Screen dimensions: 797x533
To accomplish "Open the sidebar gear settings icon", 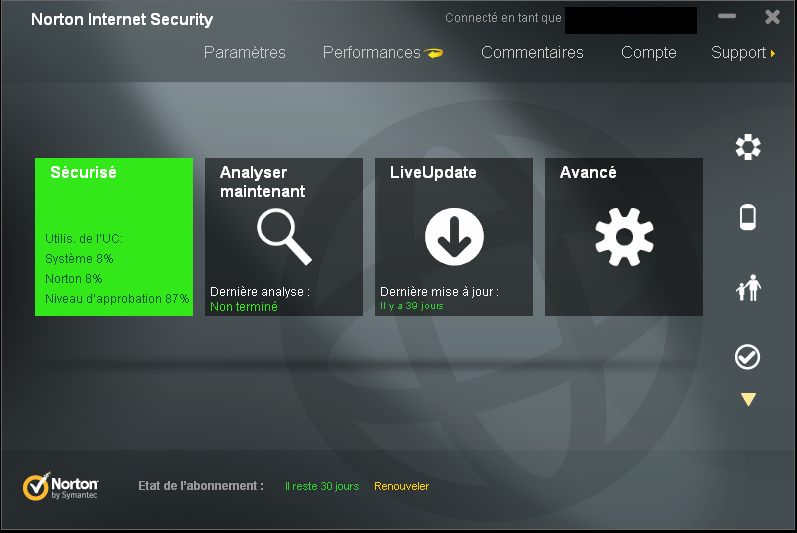I will 748,147.
